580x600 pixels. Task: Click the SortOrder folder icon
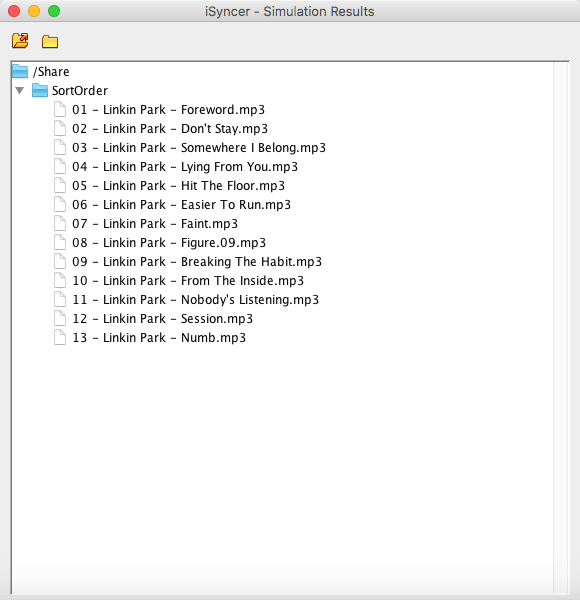pyautogui.click(x=40, y=90)
